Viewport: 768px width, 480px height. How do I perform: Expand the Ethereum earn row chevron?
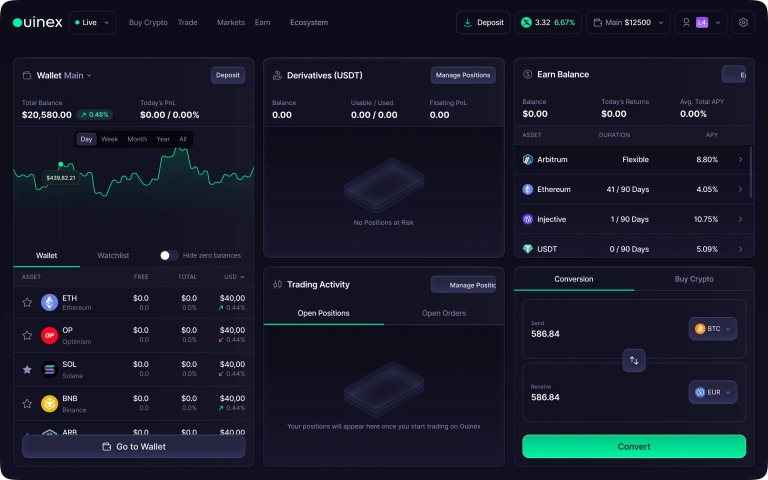coord(740,190)
